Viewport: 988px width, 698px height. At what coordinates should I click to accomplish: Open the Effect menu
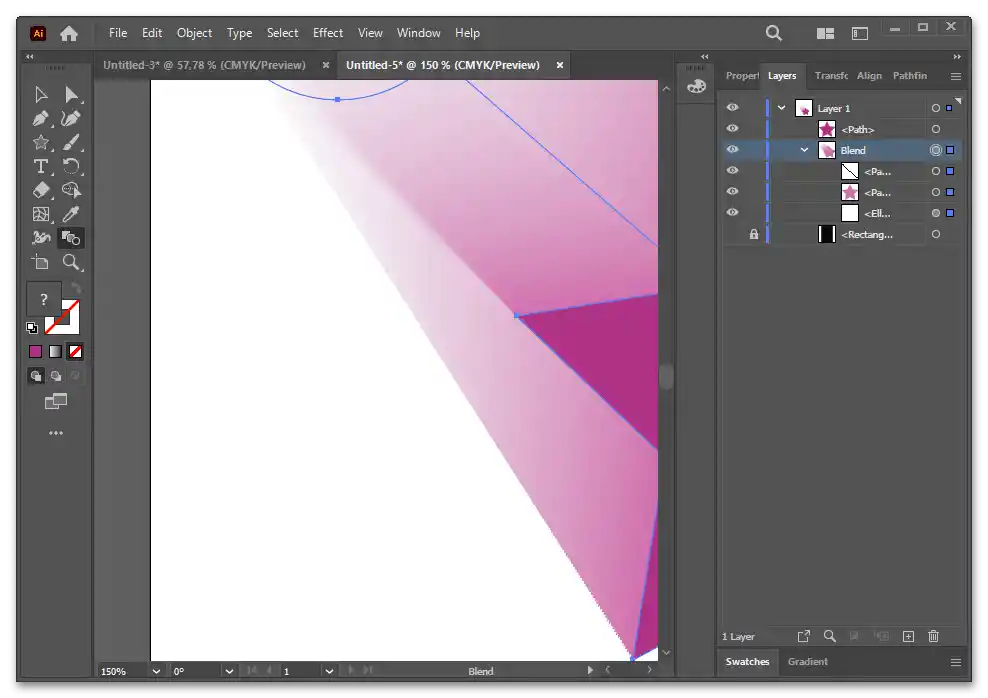[x=327, y=33]
